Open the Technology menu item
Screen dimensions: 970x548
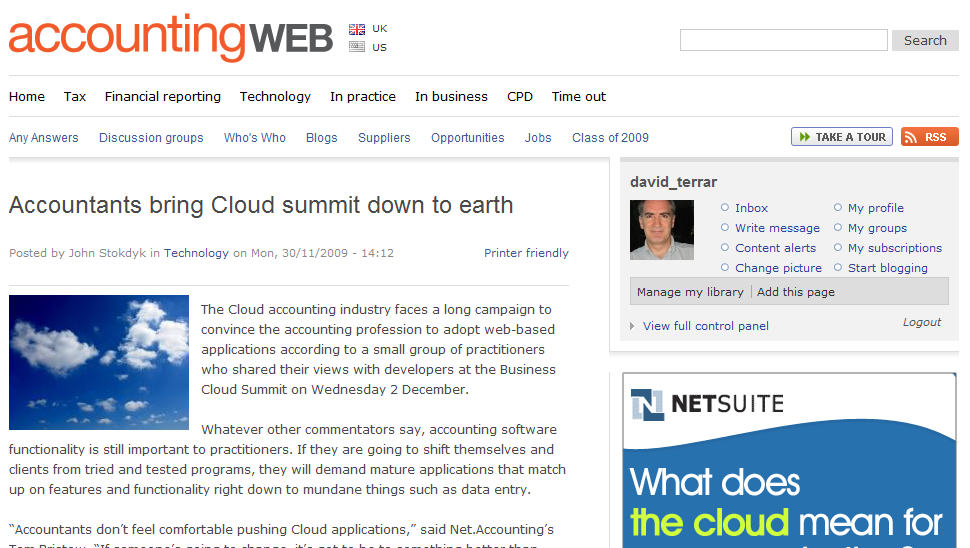[x=275, y=97]
